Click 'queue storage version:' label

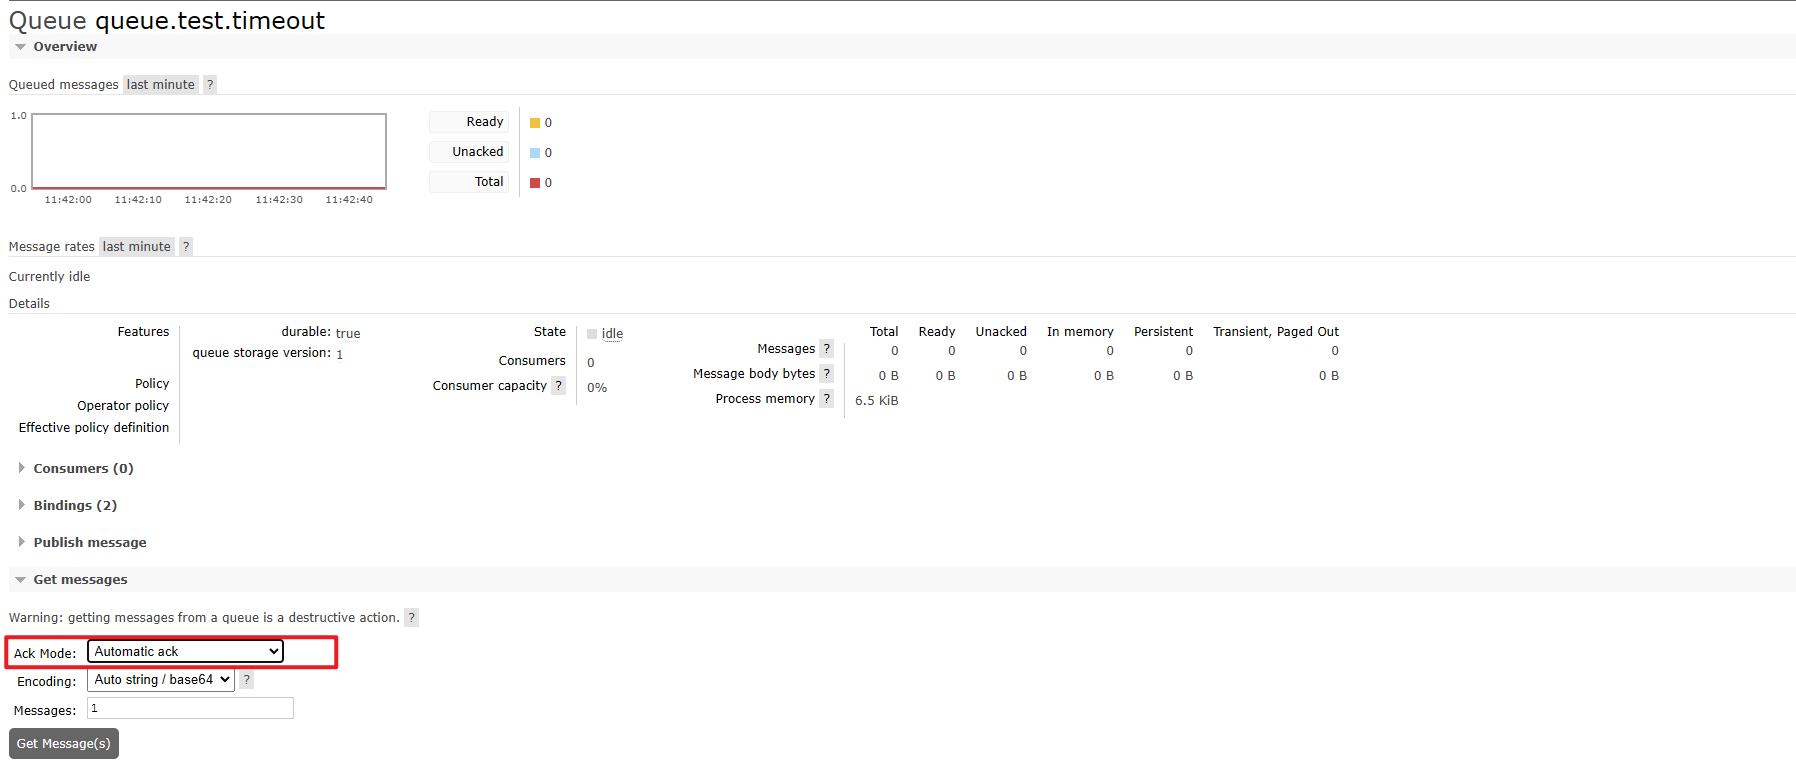pos(262,353)
